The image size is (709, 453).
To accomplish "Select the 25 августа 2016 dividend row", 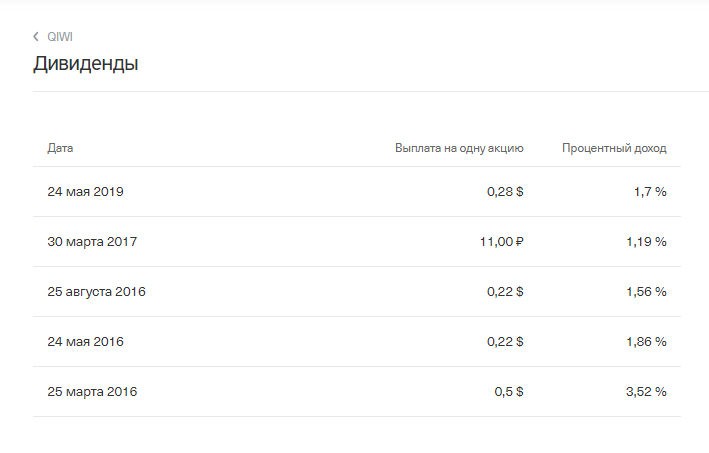I will (356, 292).
